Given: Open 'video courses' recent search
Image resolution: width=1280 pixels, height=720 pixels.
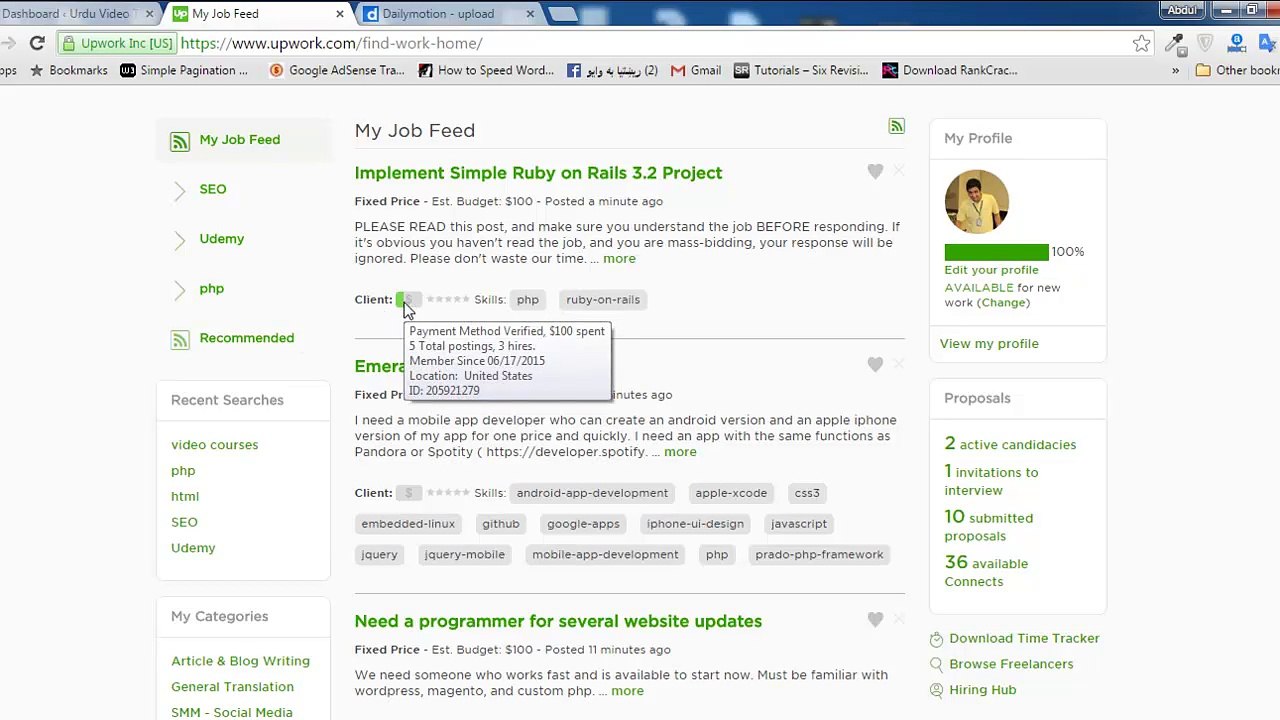Looking at the screenshot, I should (214, 444).
